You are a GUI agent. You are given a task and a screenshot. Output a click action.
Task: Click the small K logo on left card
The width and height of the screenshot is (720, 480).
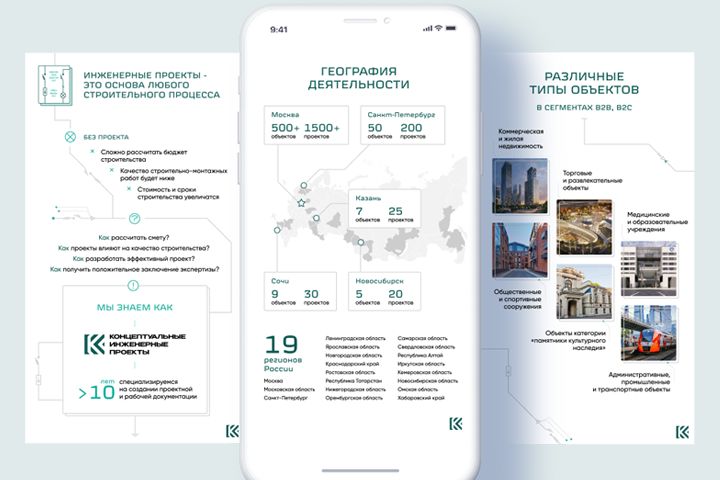tap(233, 431)
